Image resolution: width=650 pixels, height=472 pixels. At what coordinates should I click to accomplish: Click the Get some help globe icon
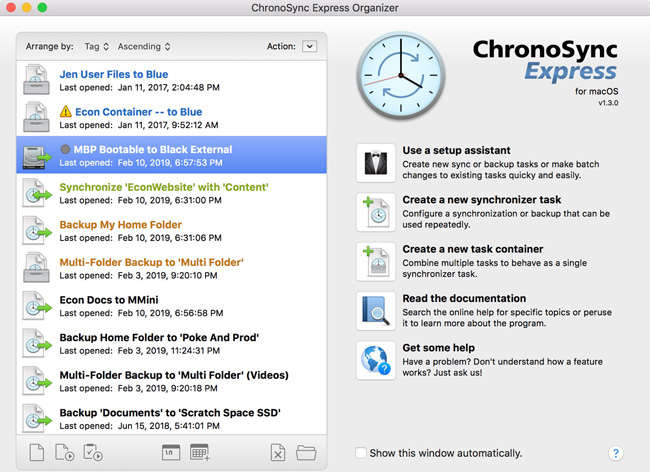[x=376, y=360]
